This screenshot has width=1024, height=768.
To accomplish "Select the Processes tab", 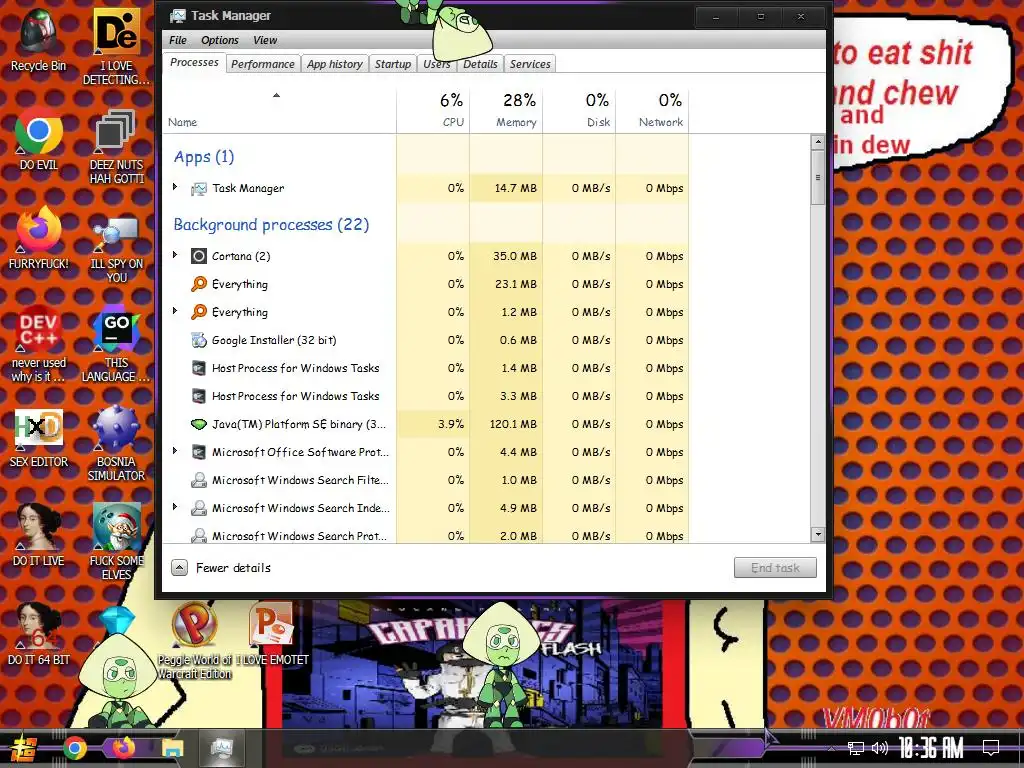I will pyautogui.click(x=194, y=63).
